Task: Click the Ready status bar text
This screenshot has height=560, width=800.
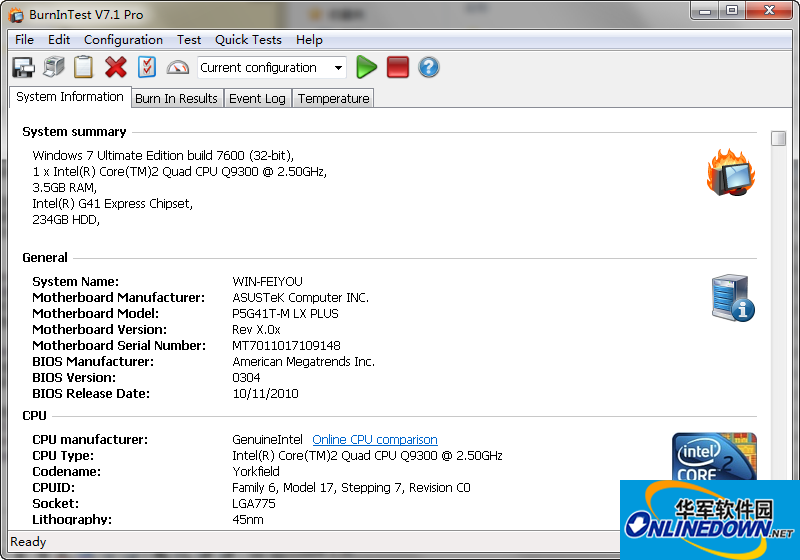Action: click(28, 542)
